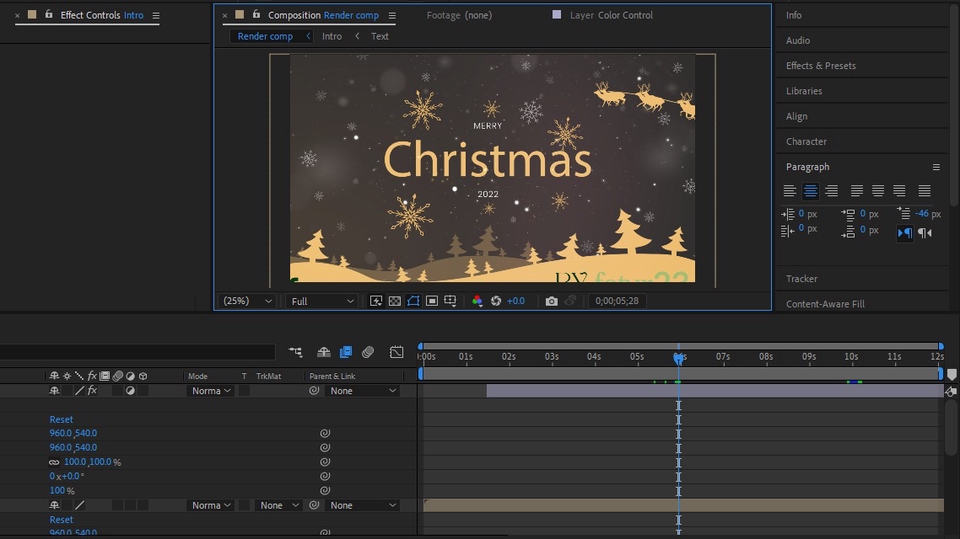
Task: Close the Effect Controls panel tab
Action: 17,15
